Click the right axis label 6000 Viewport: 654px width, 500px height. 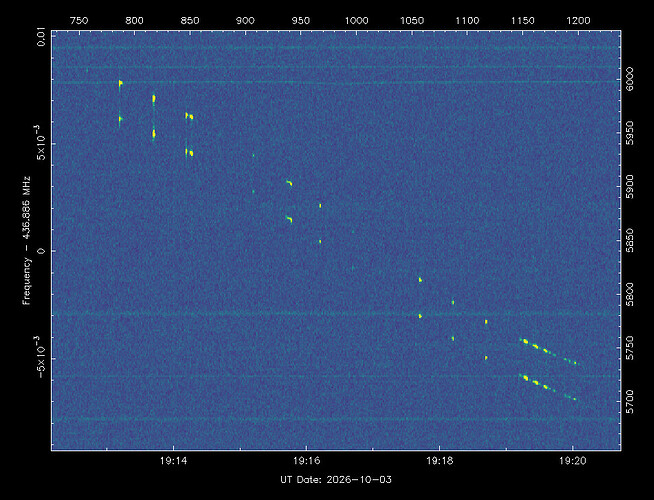point(630,79)
